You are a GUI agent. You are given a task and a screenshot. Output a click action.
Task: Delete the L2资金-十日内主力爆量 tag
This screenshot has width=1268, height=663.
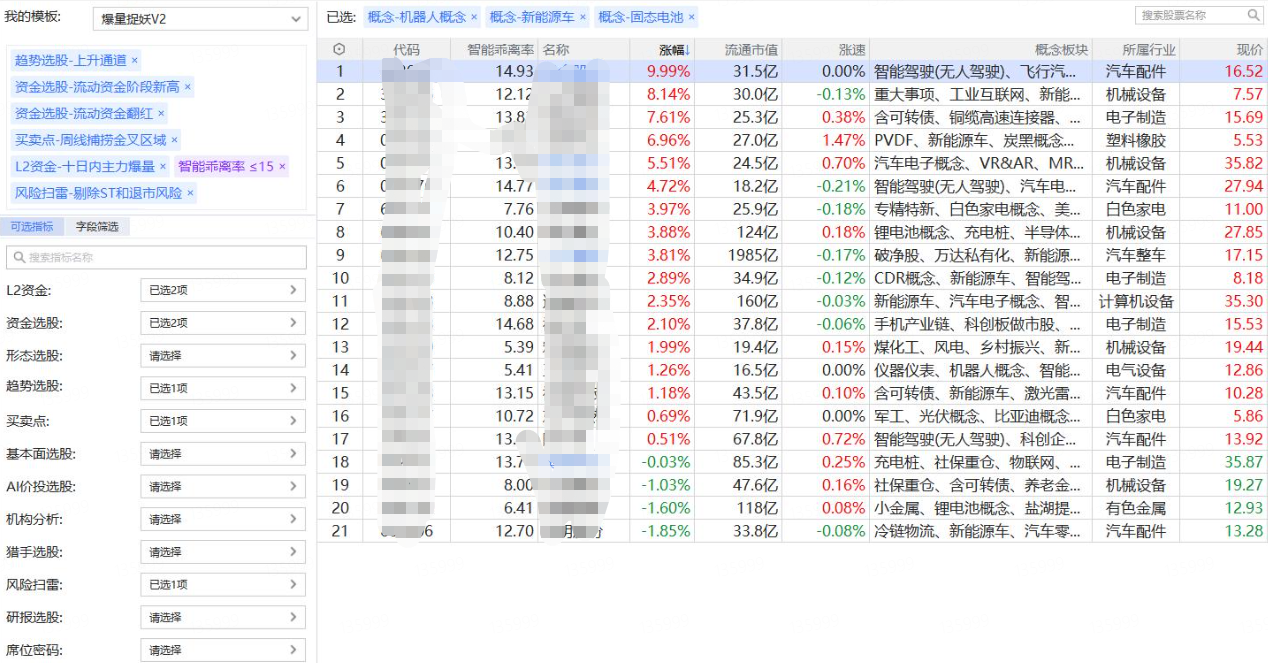[163, 167]
